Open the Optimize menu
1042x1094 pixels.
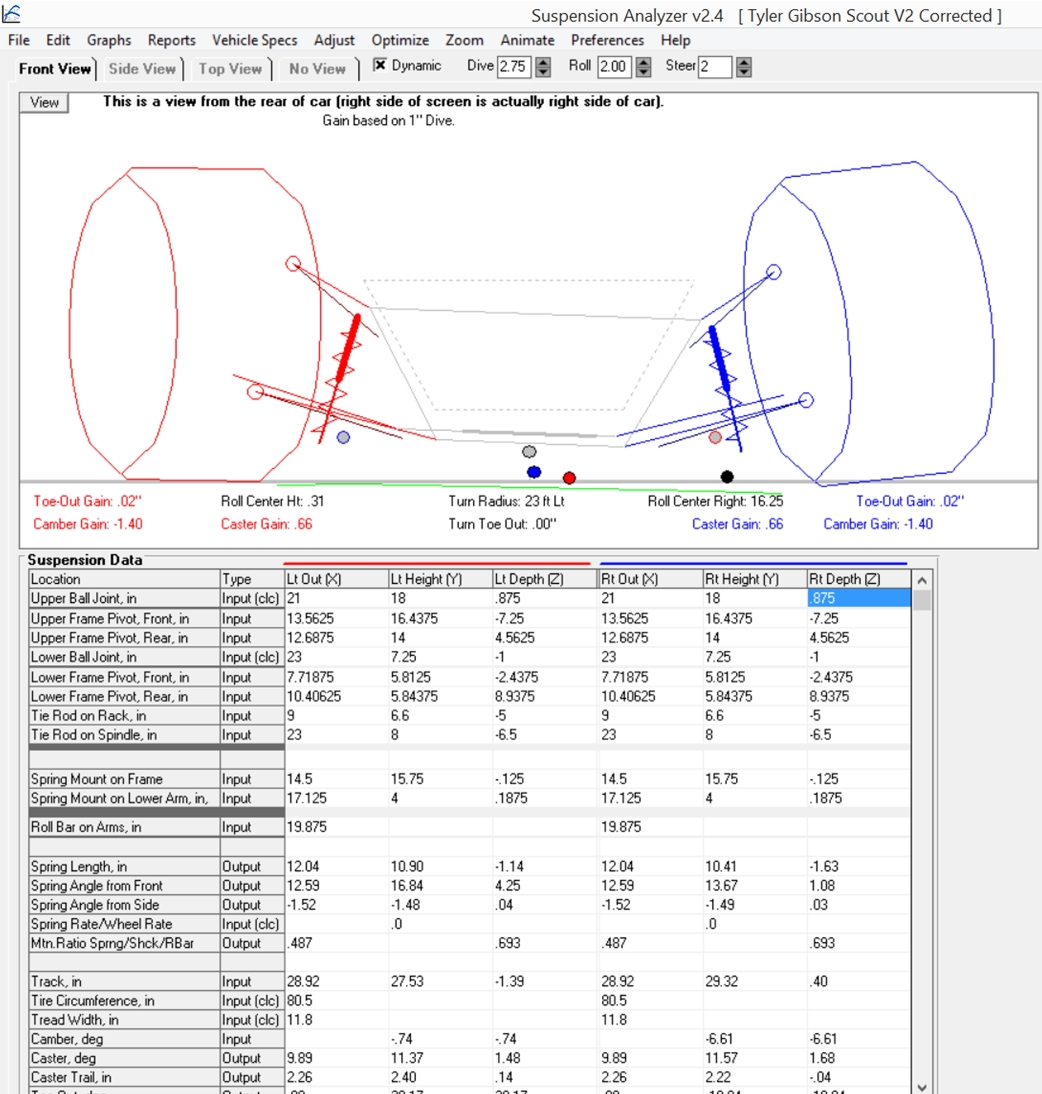[x=400, y=40]
